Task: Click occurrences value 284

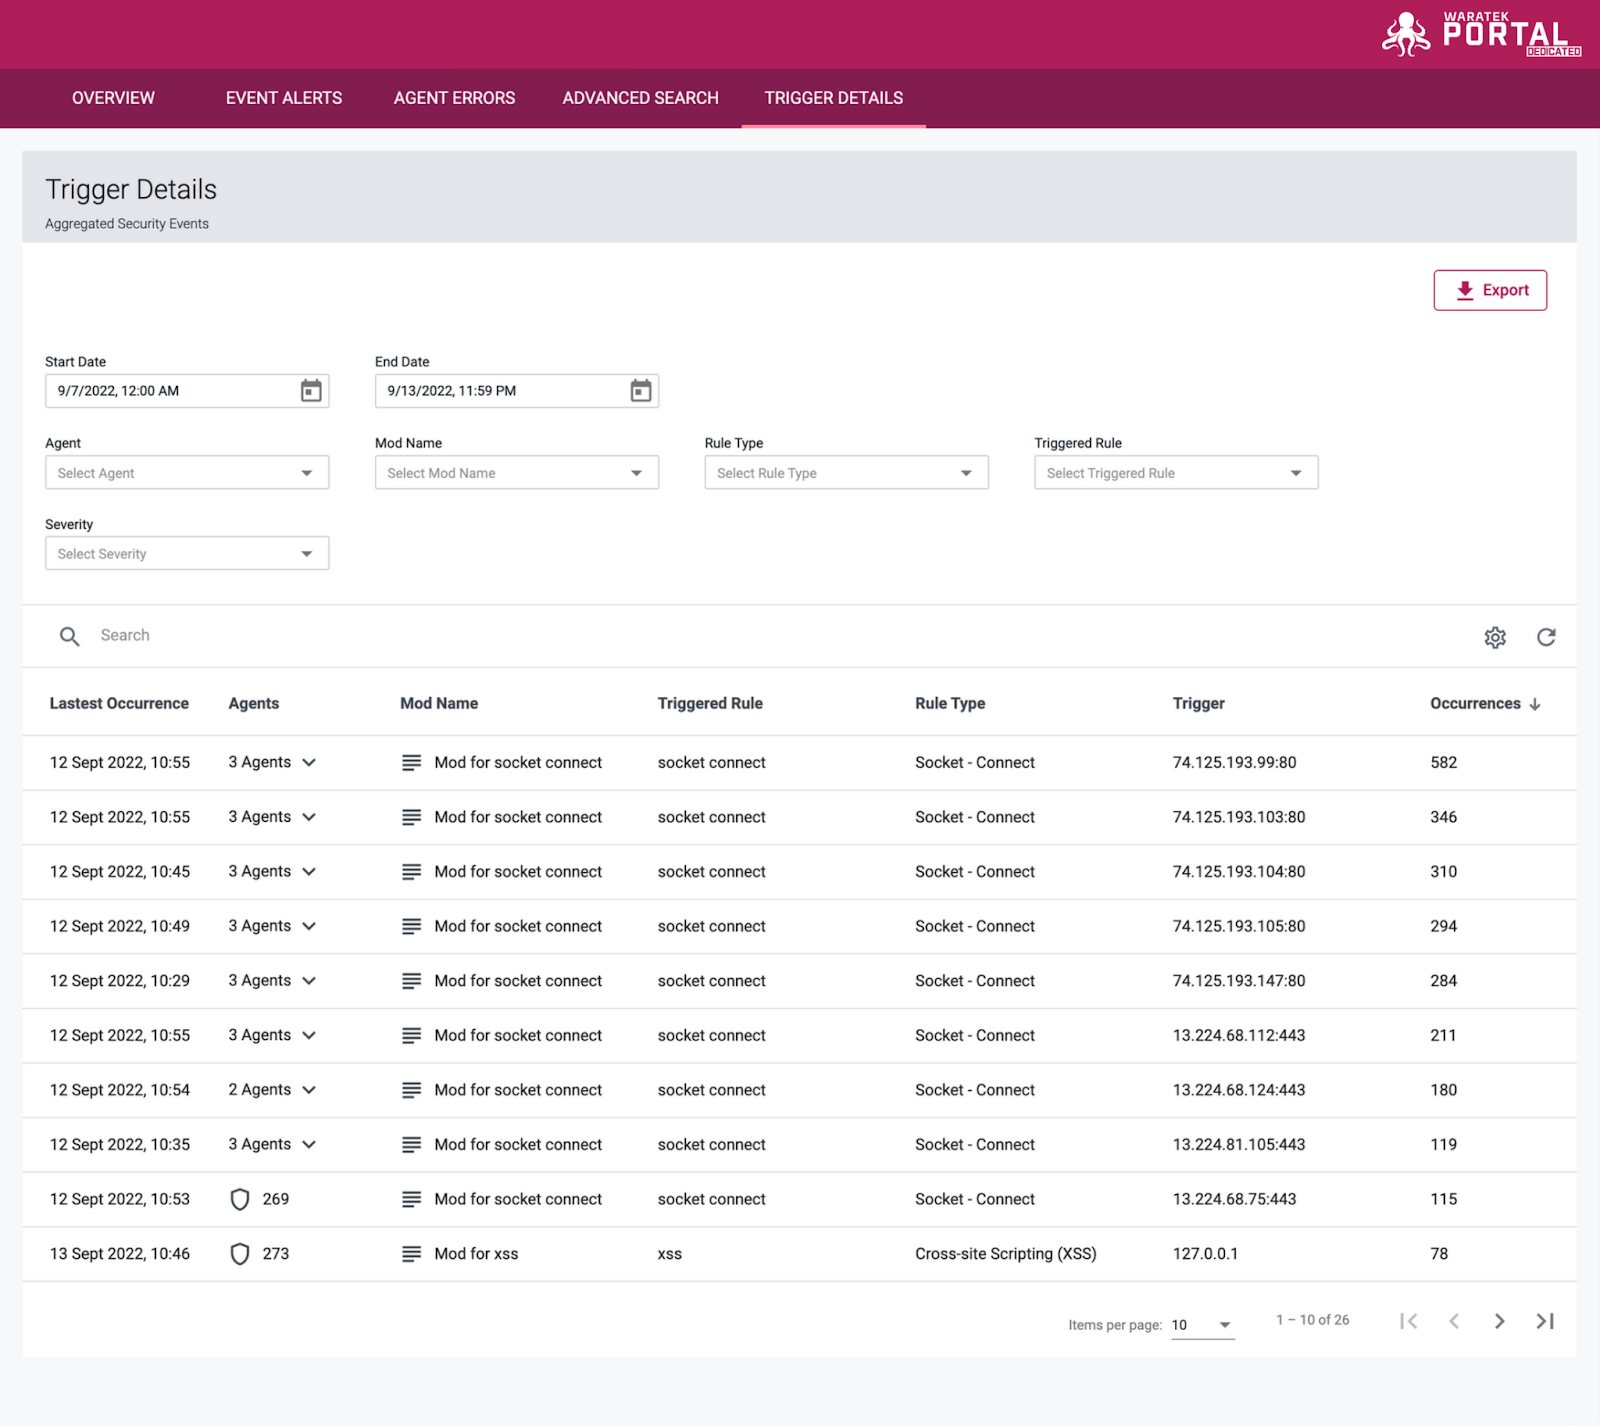Action: click(1443, 981)
